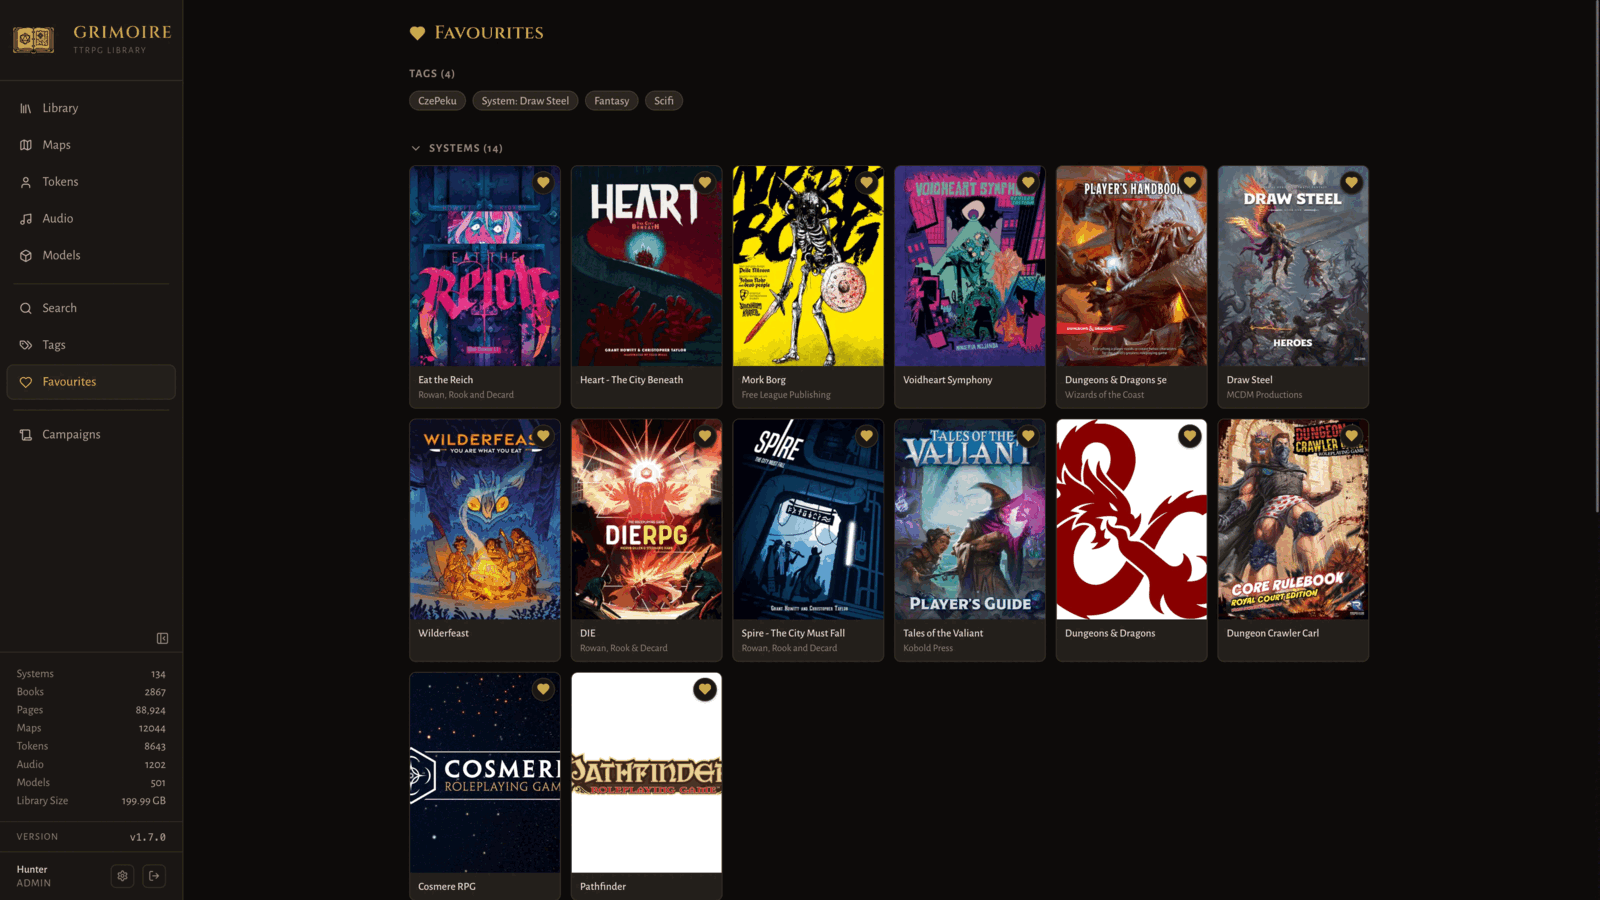Go to Tags in the sidebar
Screen dimensions: 1600x900
[x=91, y=345]
